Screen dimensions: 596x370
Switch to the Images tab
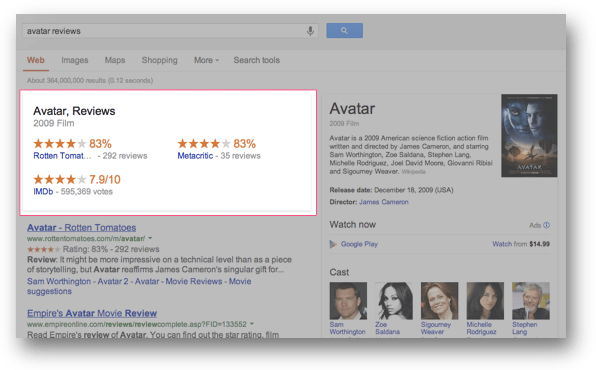pyautogui.click(x=74, y=60)
